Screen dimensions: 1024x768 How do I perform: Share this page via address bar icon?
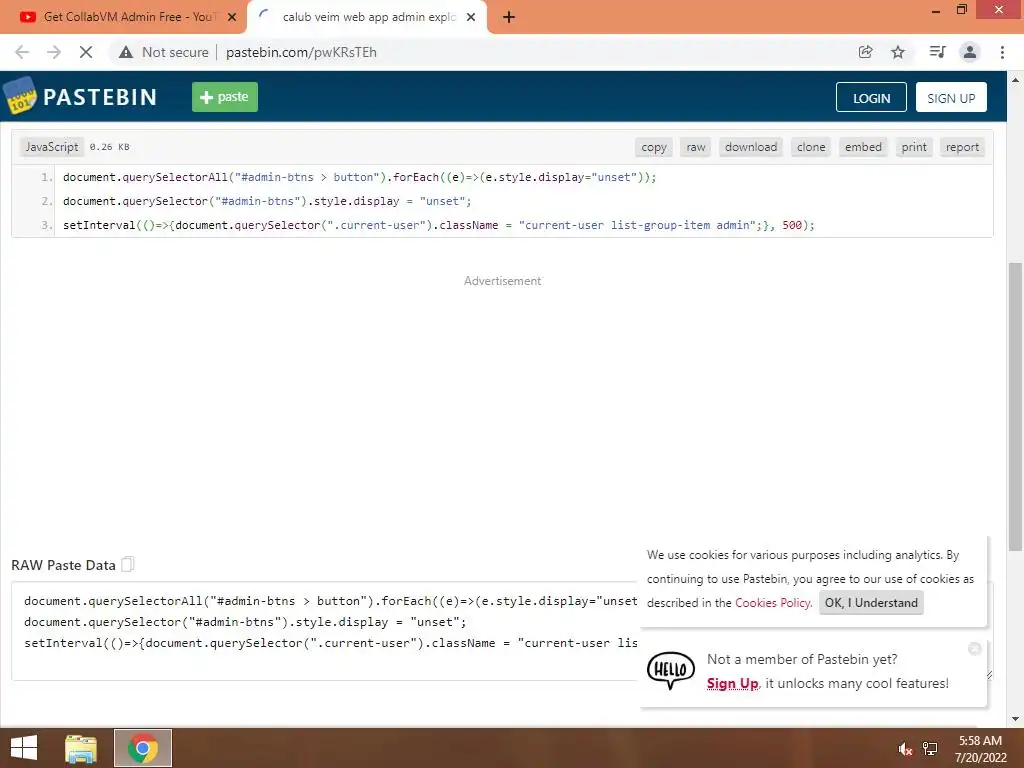[x=865, y=52]
